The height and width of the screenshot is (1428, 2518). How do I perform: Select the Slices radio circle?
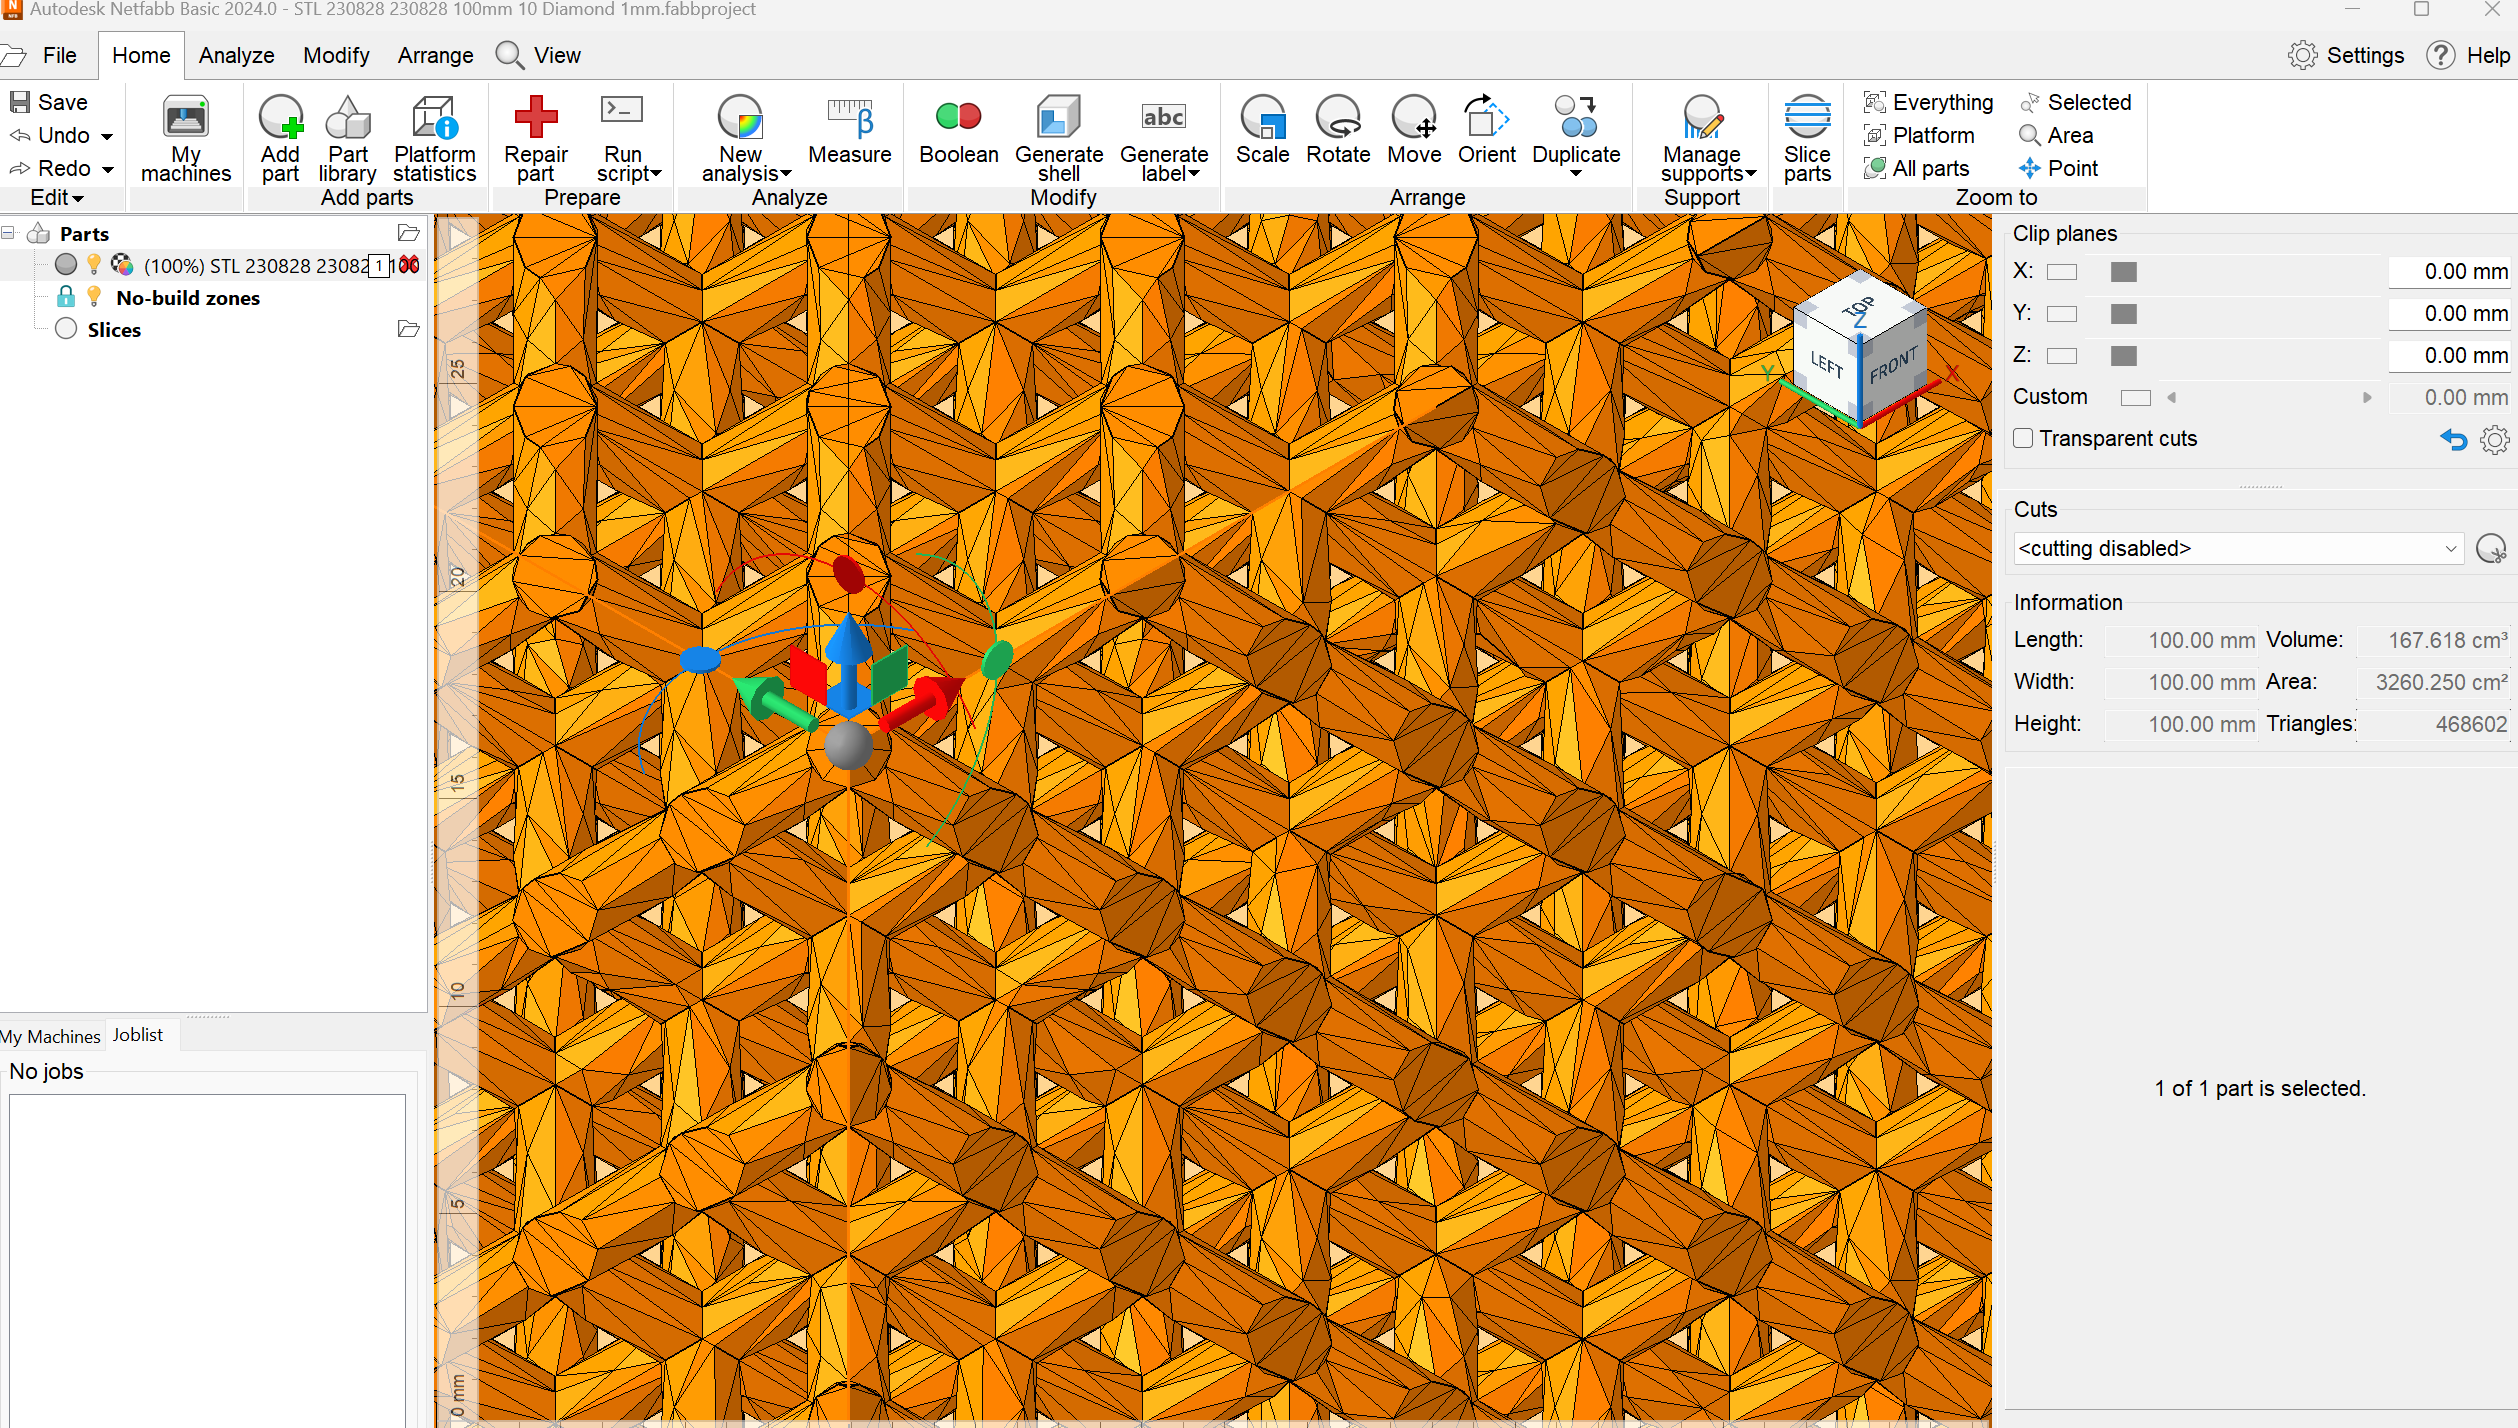point(66,330)
